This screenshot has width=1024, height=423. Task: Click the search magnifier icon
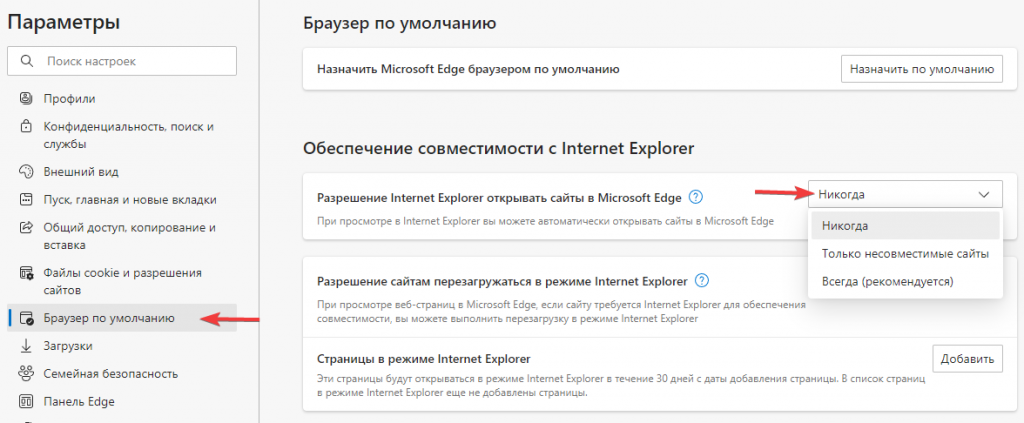coord(27,61)
